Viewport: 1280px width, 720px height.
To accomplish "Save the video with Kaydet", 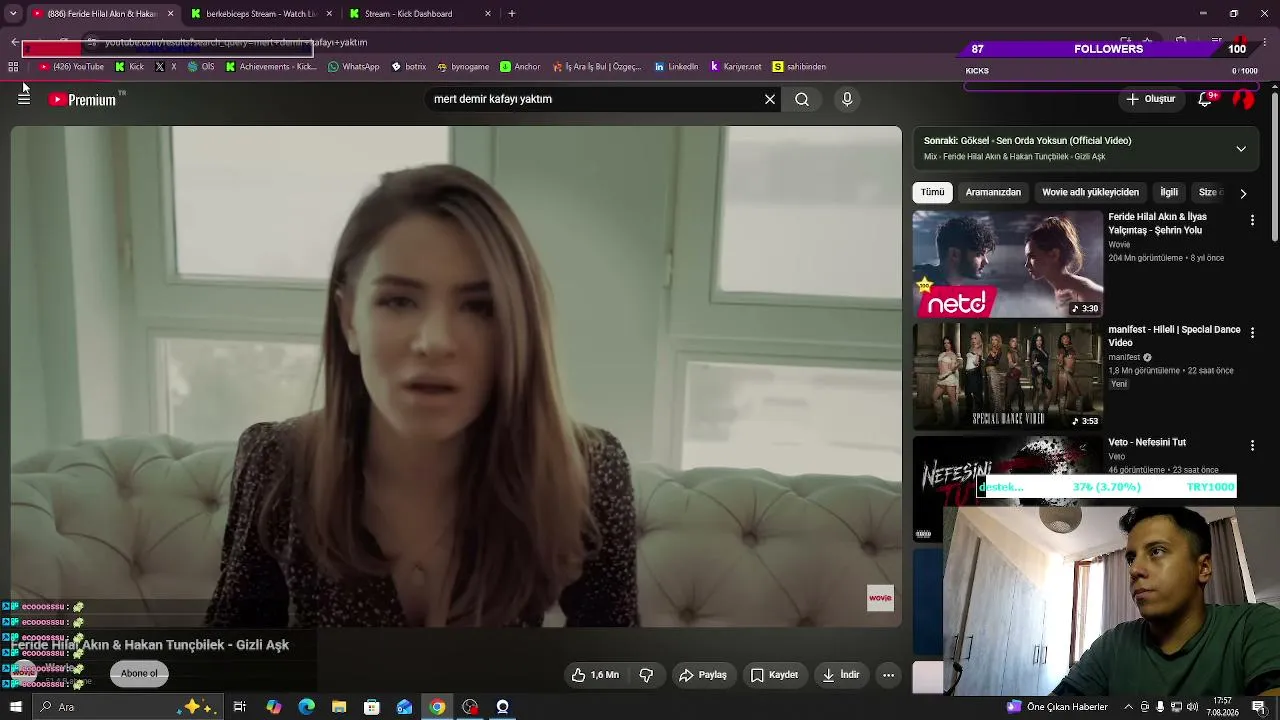I will [x=775, y=675].
